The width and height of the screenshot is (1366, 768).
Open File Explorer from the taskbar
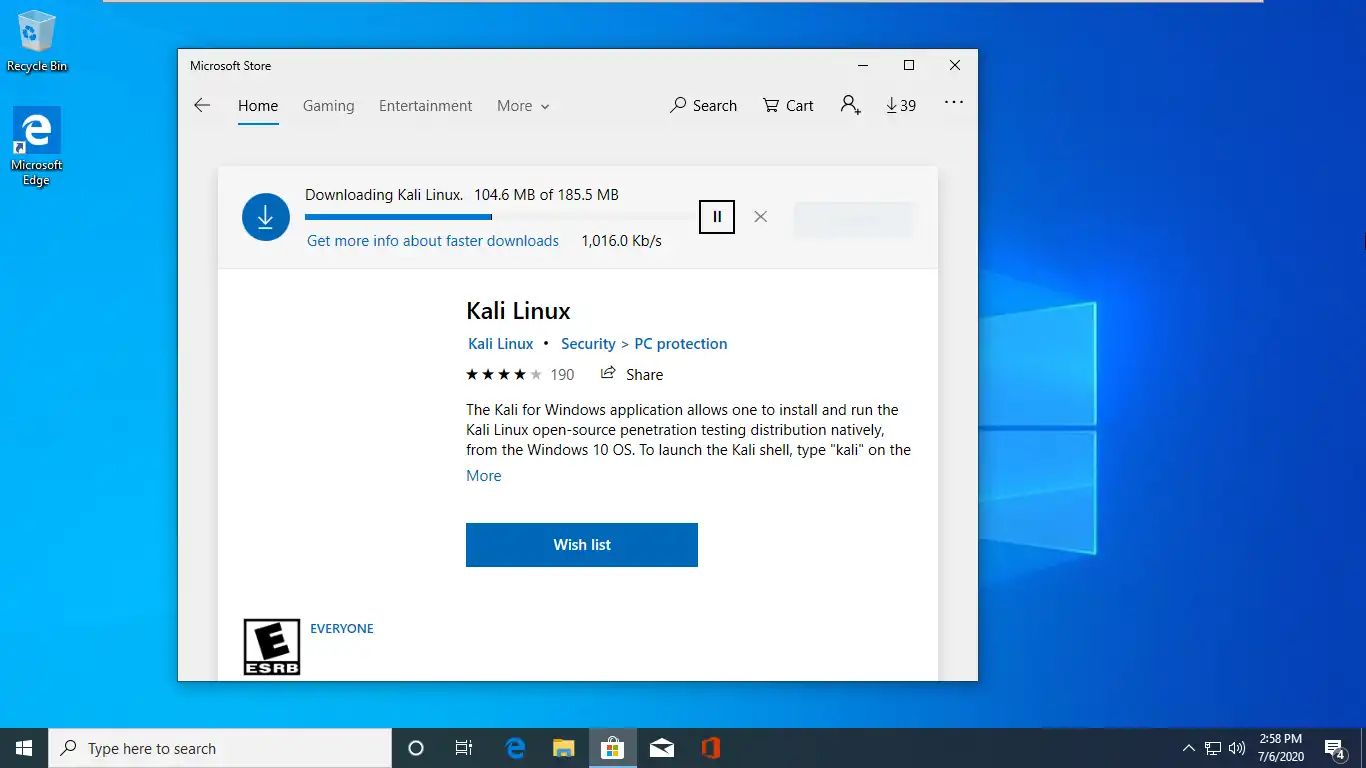pyautogui.click(x=564, y=748)
